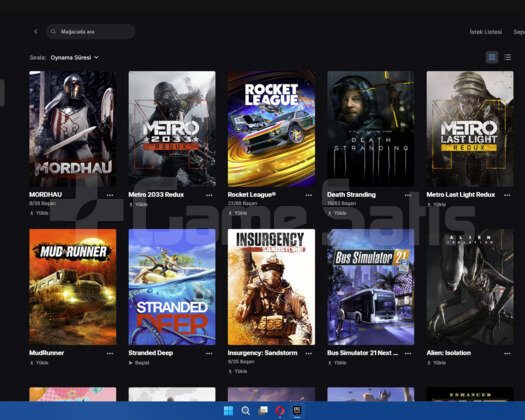Go back using the left arrow

tap(36, 31)
